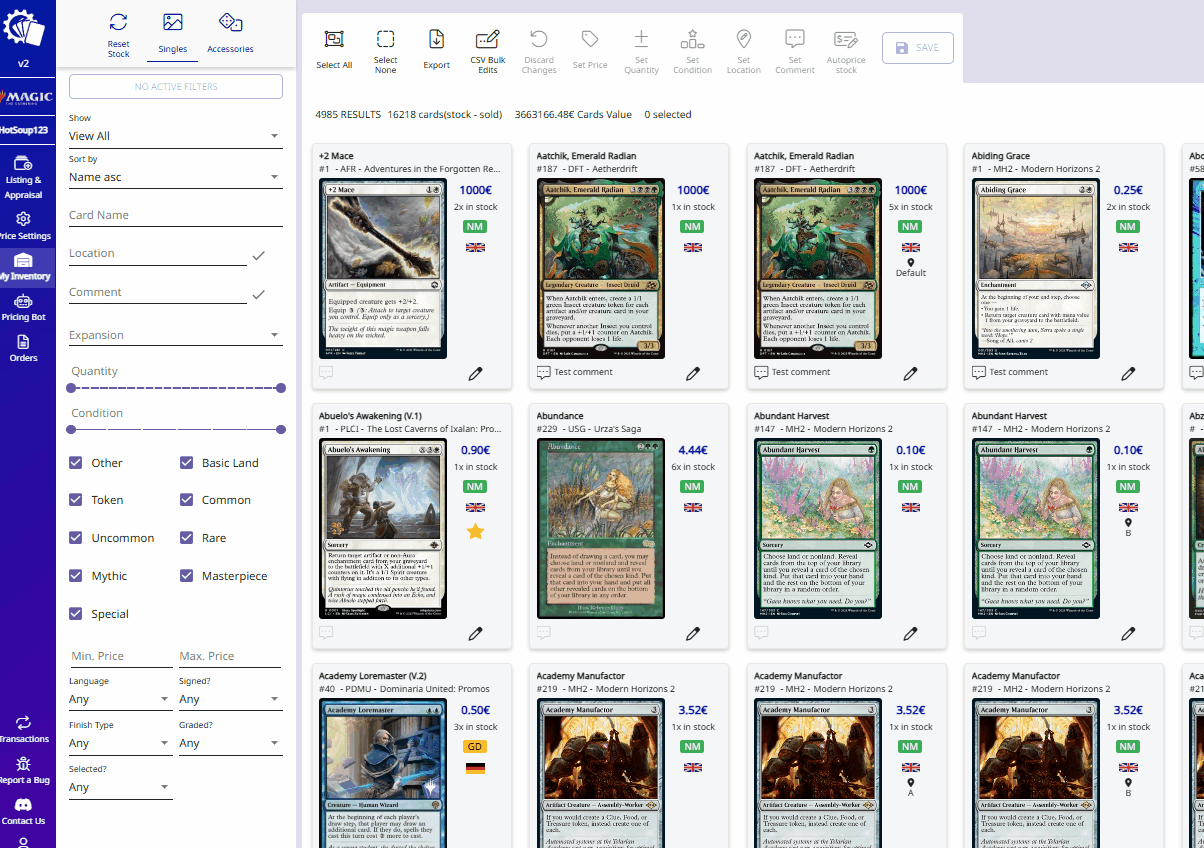Viewport: 1204px width, 848px height.
Task: Click the comment icon on the +2 Mace card
Action: tap(326, 373)
